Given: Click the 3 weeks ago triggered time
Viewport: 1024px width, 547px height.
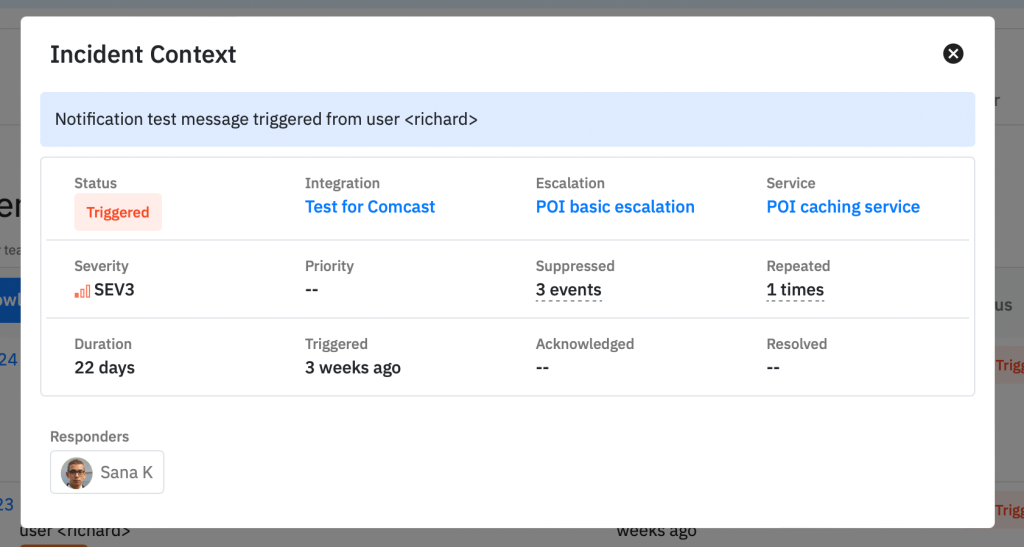Looking at the screenshot, I should coord(352,367).
